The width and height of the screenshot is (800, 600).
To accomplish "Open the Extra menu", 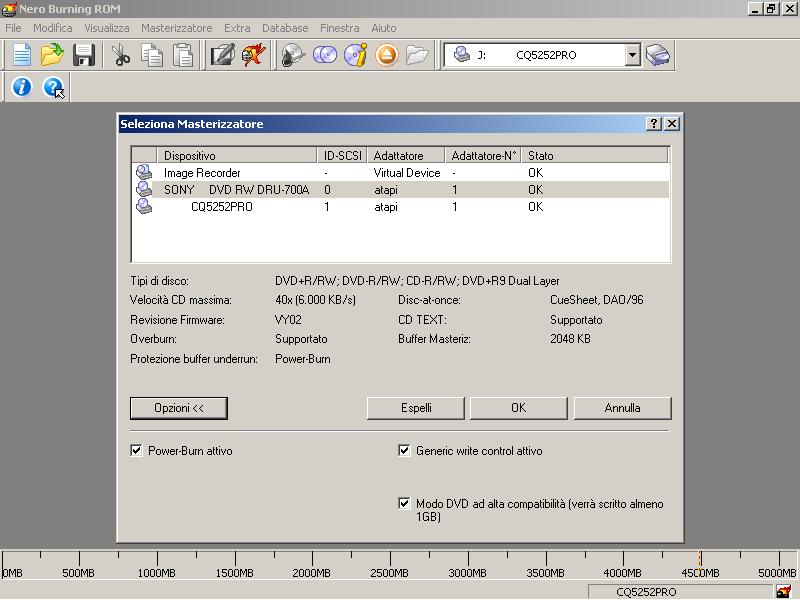I will 237,28.
